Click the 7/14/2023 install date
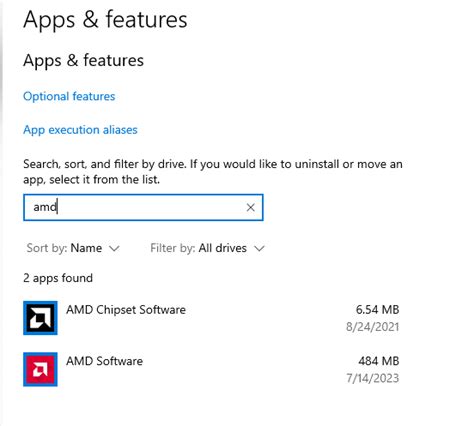474x426 pixels. tap(373, 378)
